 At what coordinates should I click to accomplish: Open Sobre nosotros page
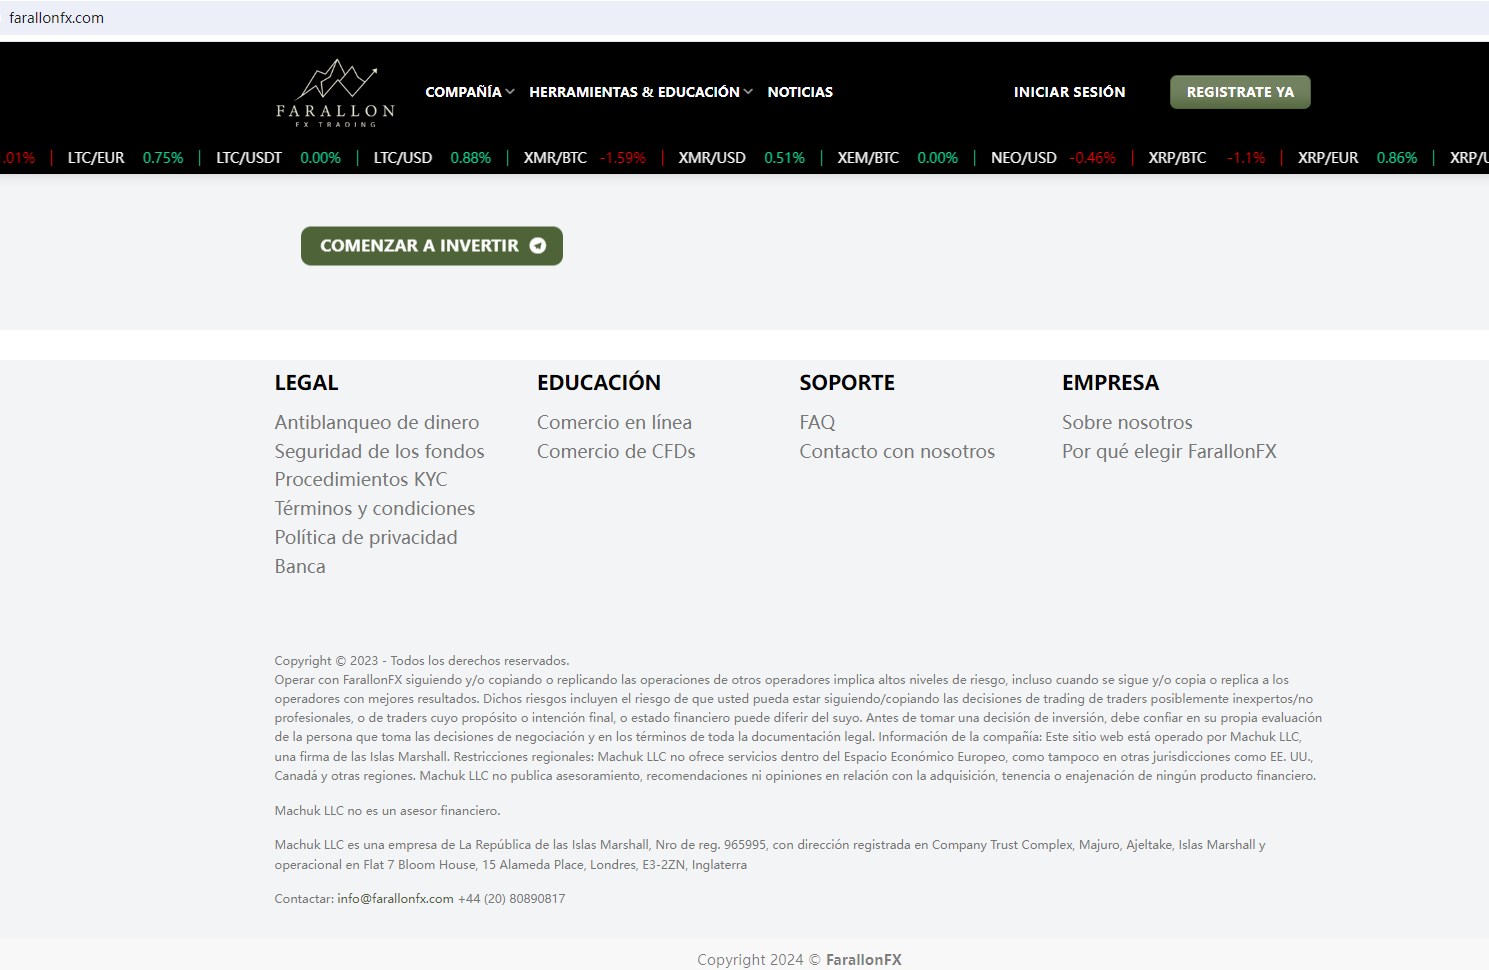click(1127, 422)
